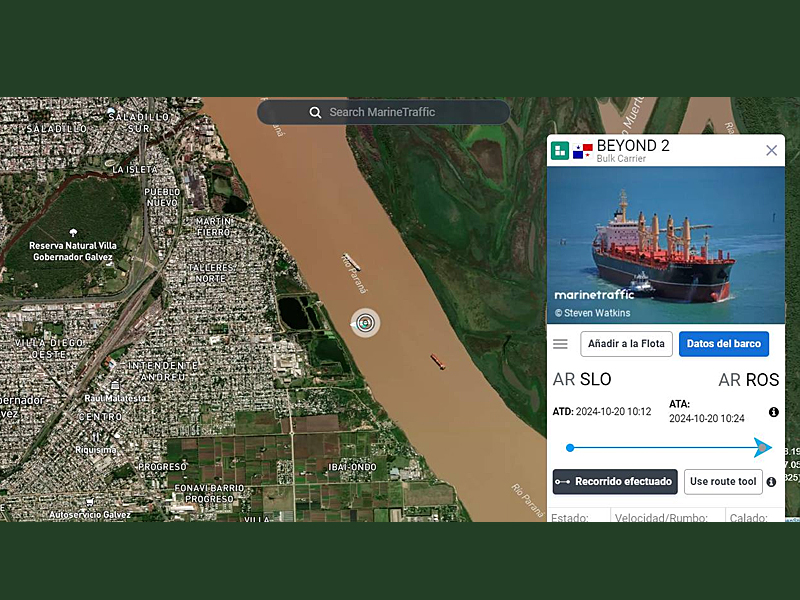This screenshot has width=800, height=600.
Task: Click the Search MarineTraffic field
Action: pyautogui.click(x=383, y=112)
